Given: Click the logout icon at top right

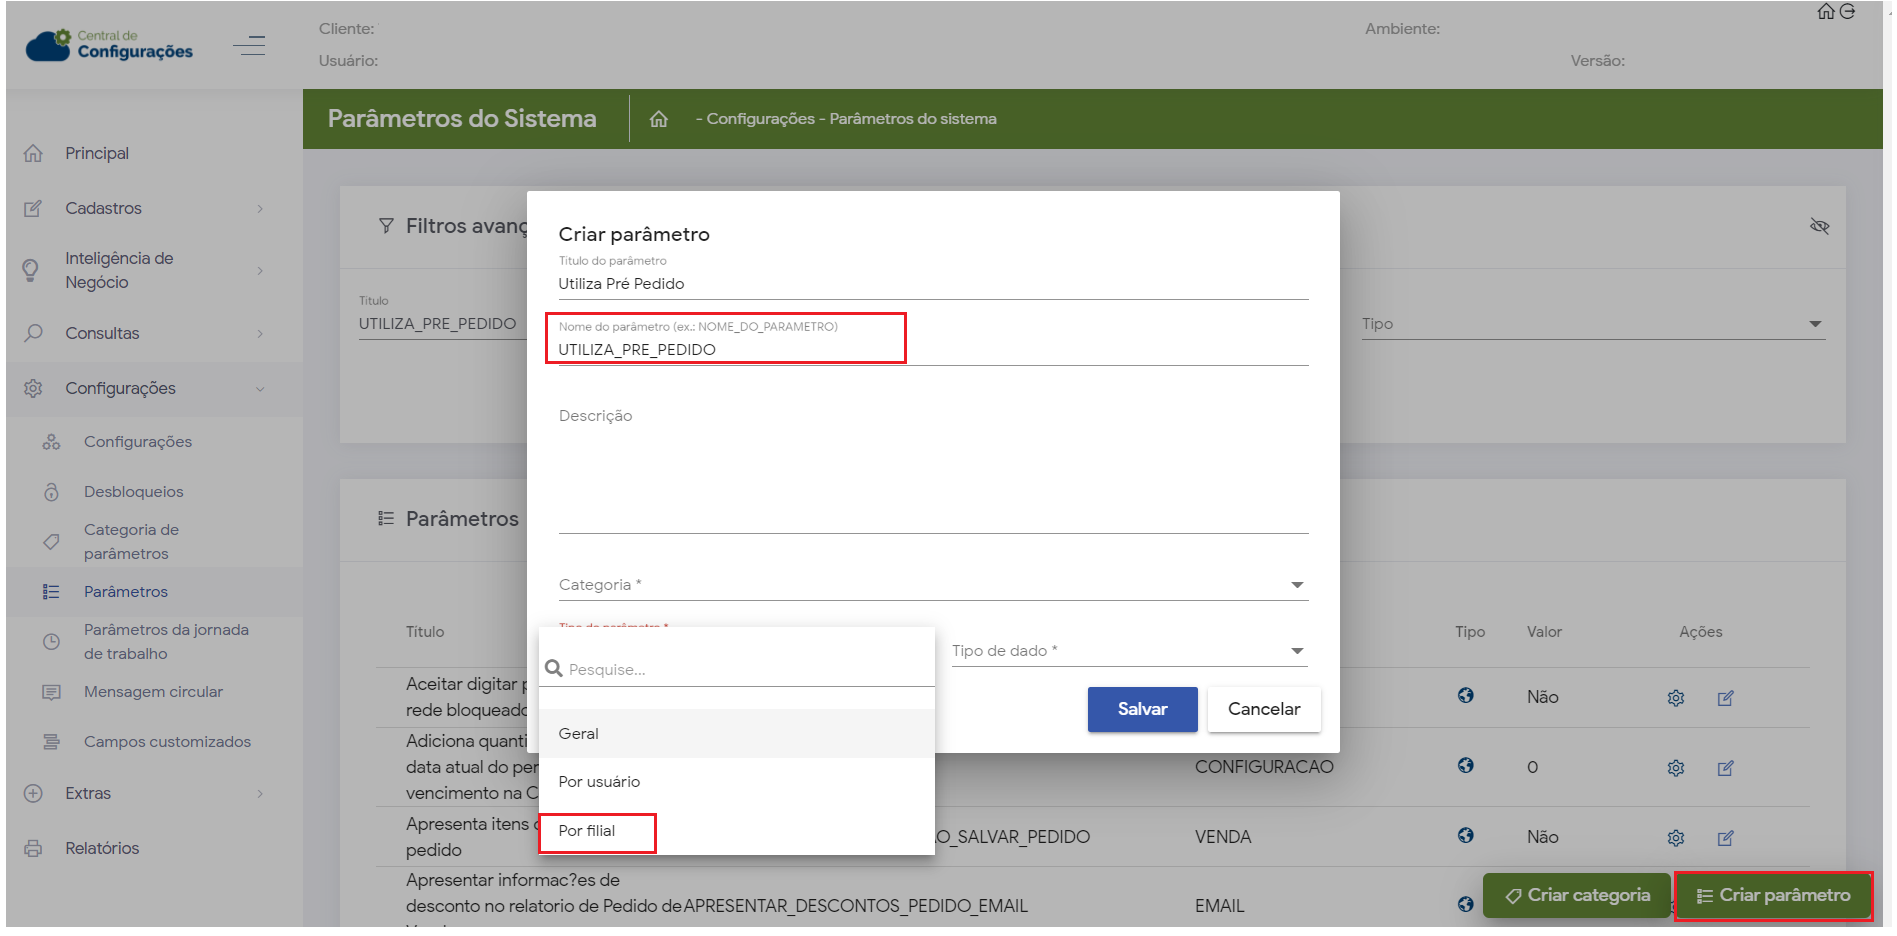Looking at the screenshot, I should pos(1847,12).
